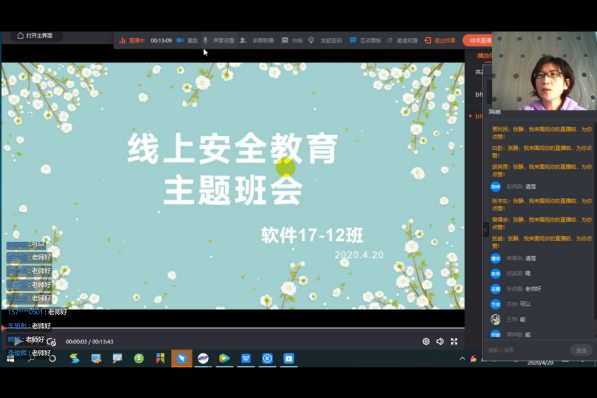Image resolution: width=597 pixels, height=398 pixels.
Task: Open the video player settings gear
Action: pyautogui.click(x=426, y=342)
